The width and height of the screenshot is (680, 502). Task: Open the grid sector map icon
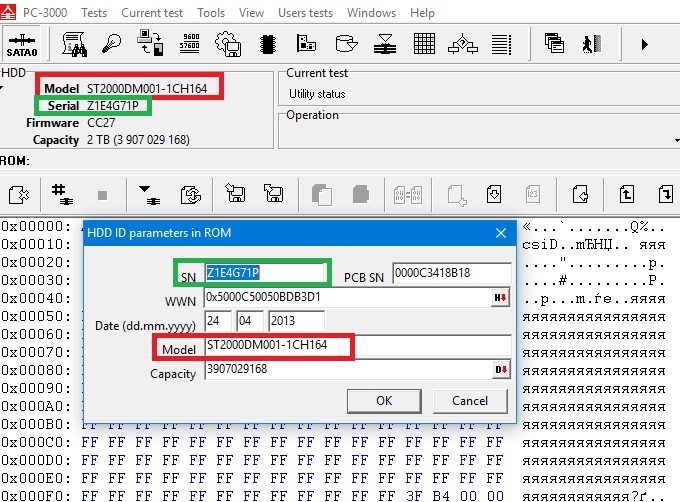424,44
